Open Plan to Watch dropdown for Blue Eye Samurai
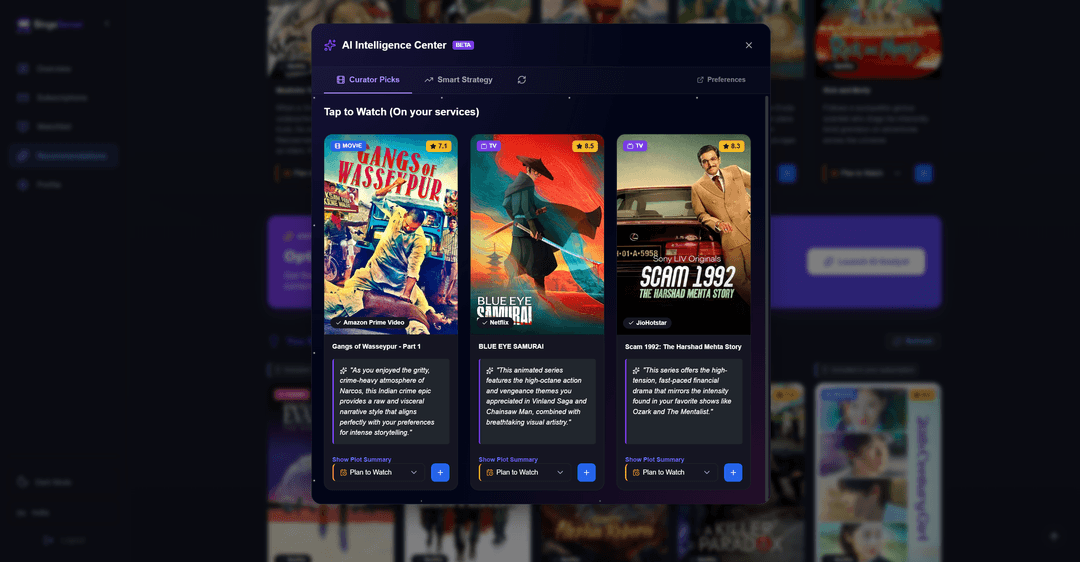Viewport: 1080px width, 562px height. [x=525, y=472]
